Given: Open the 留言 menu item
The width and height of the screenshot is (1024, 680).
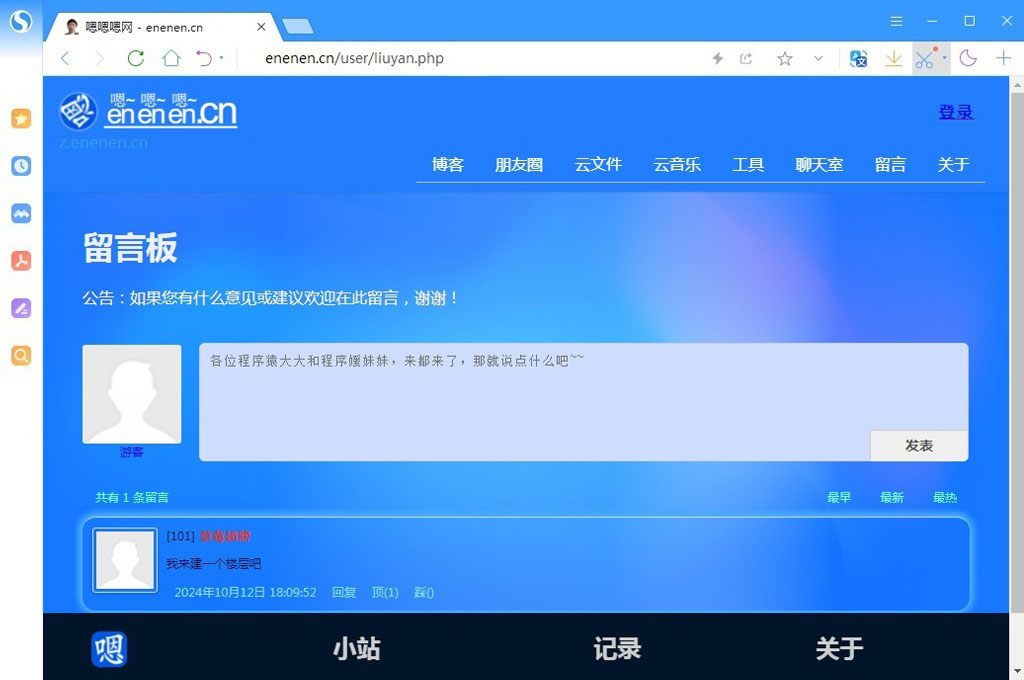Looking at the screenshot, I should 891,165.
